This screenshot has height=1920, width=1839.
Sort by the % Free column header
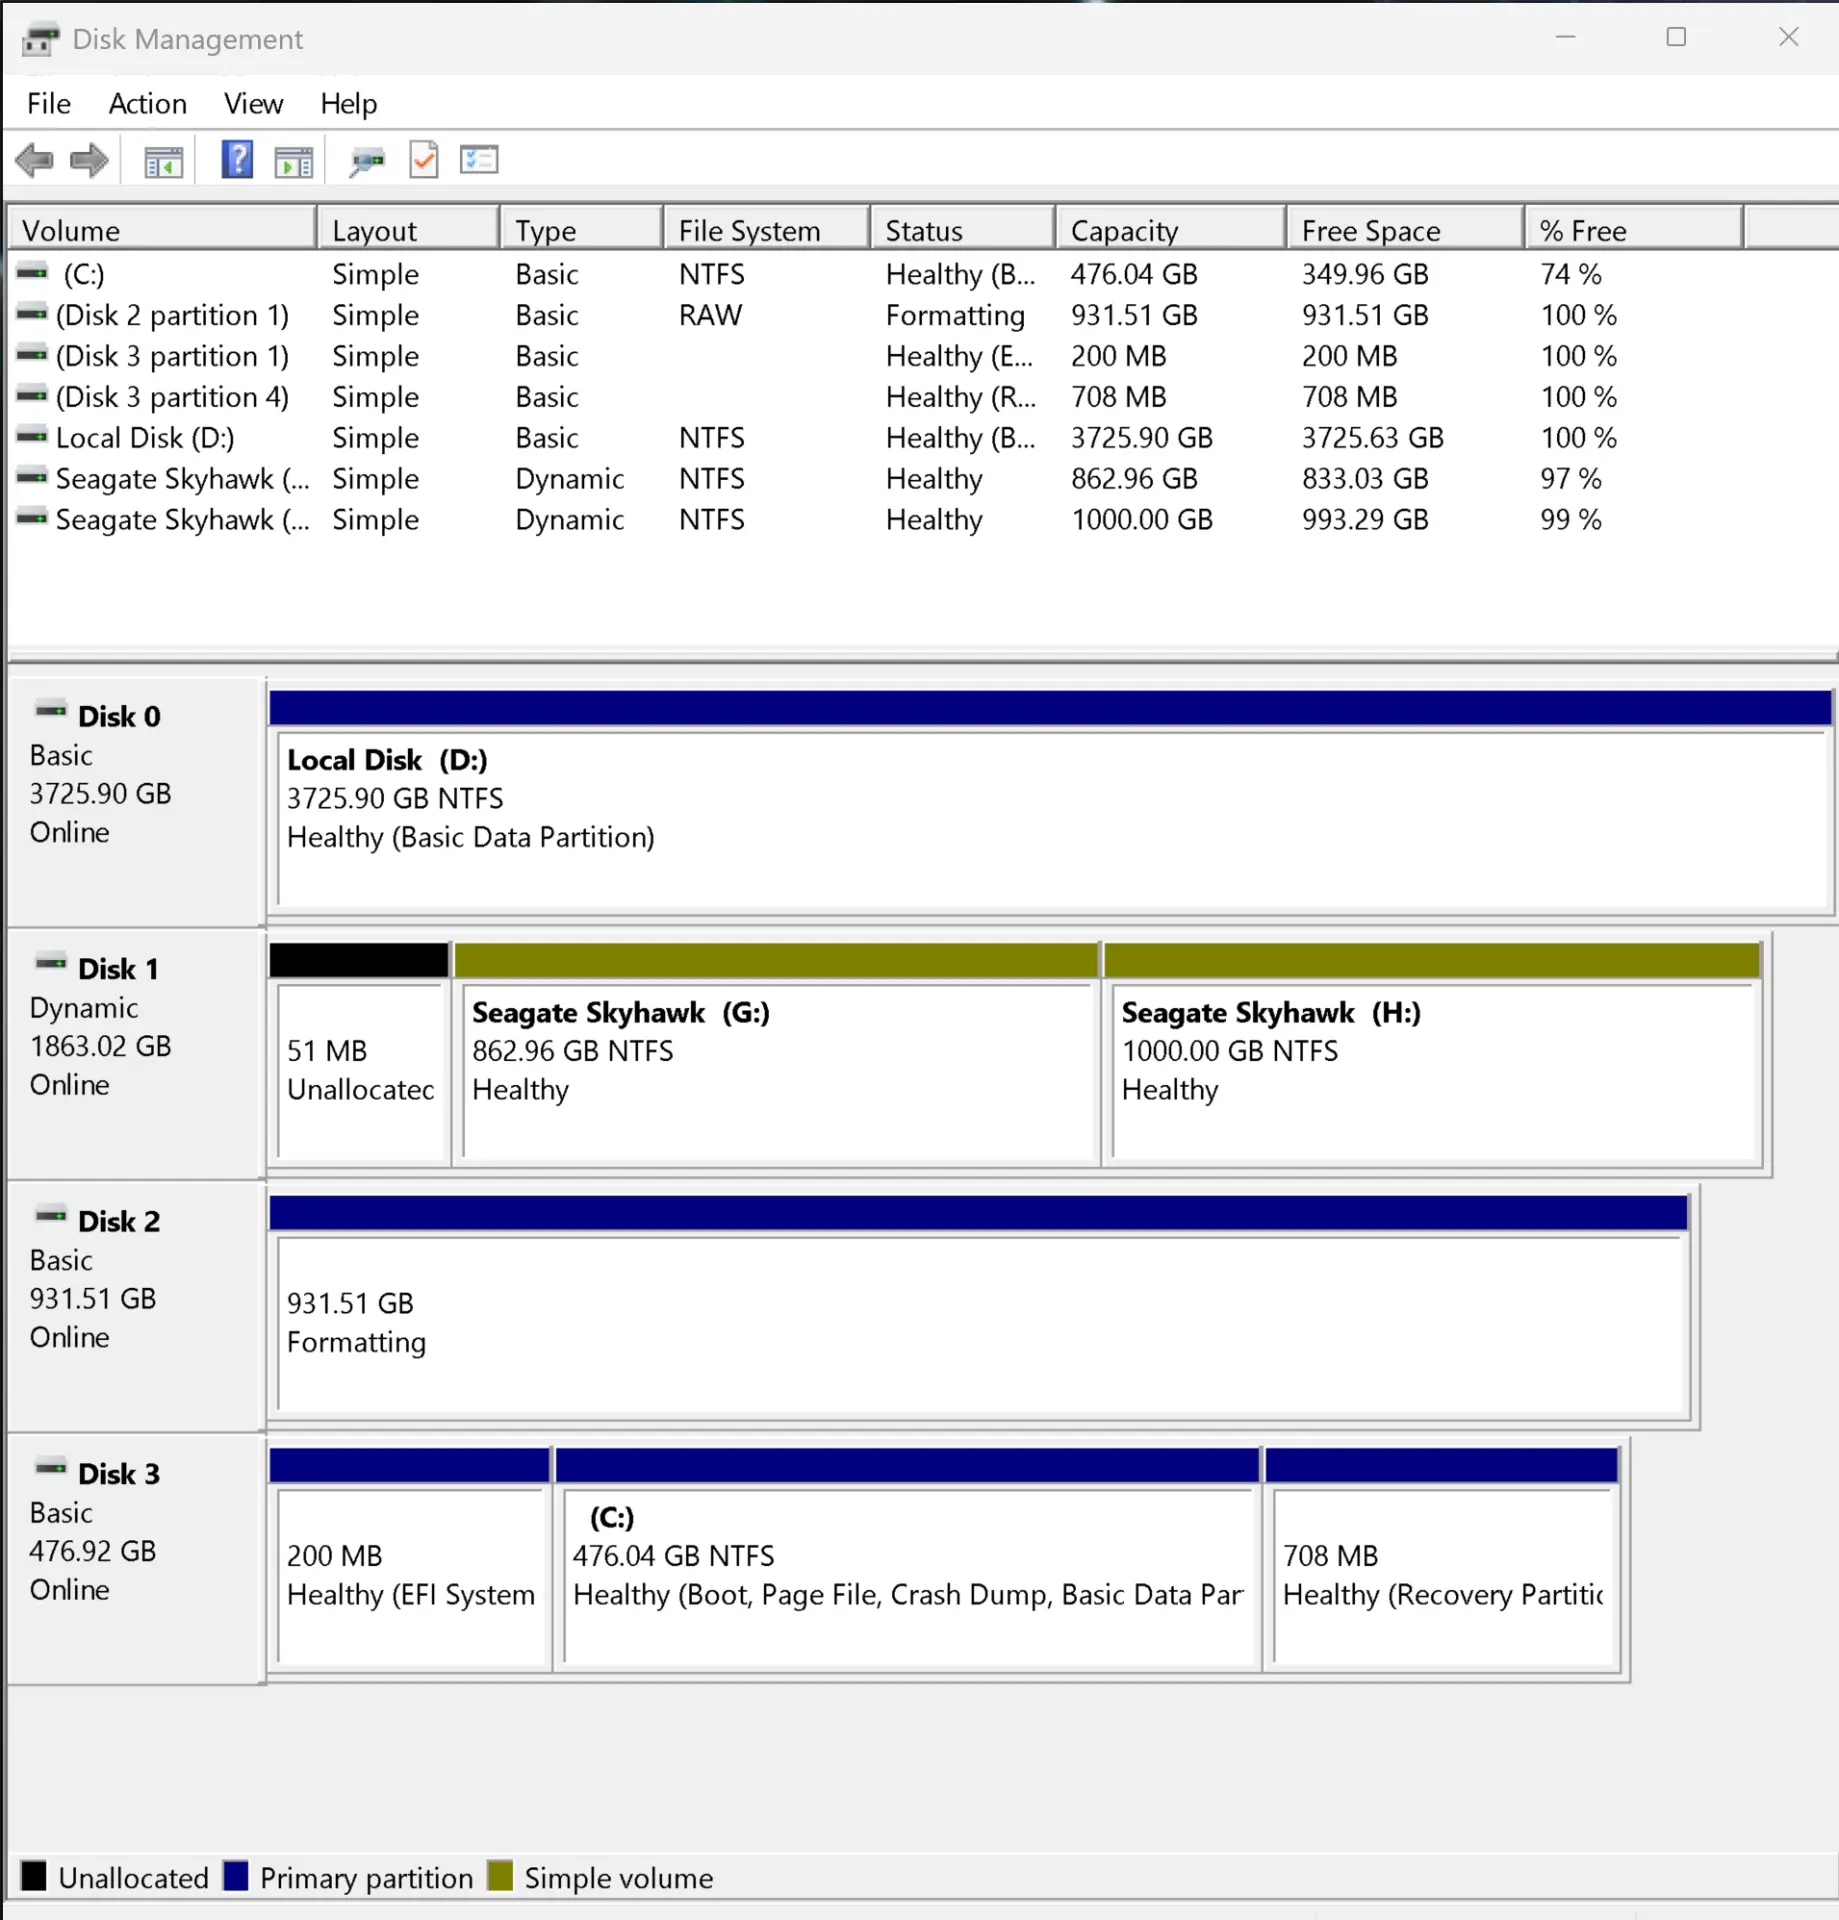click(x=1634, y=230)
